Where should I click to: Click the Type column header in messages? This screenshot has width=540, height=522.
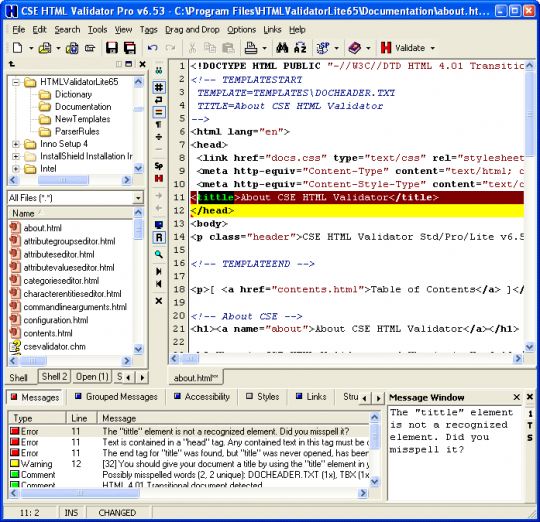37,418
